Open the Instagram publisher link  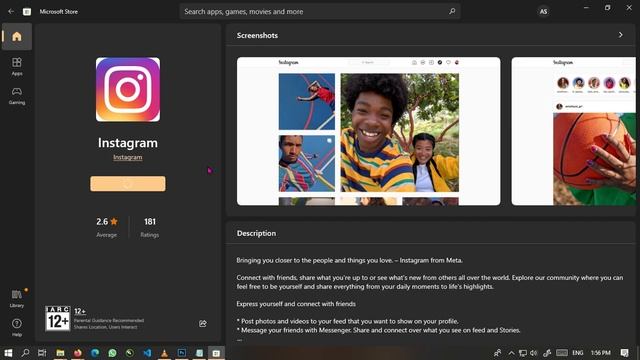coord(128,158)
